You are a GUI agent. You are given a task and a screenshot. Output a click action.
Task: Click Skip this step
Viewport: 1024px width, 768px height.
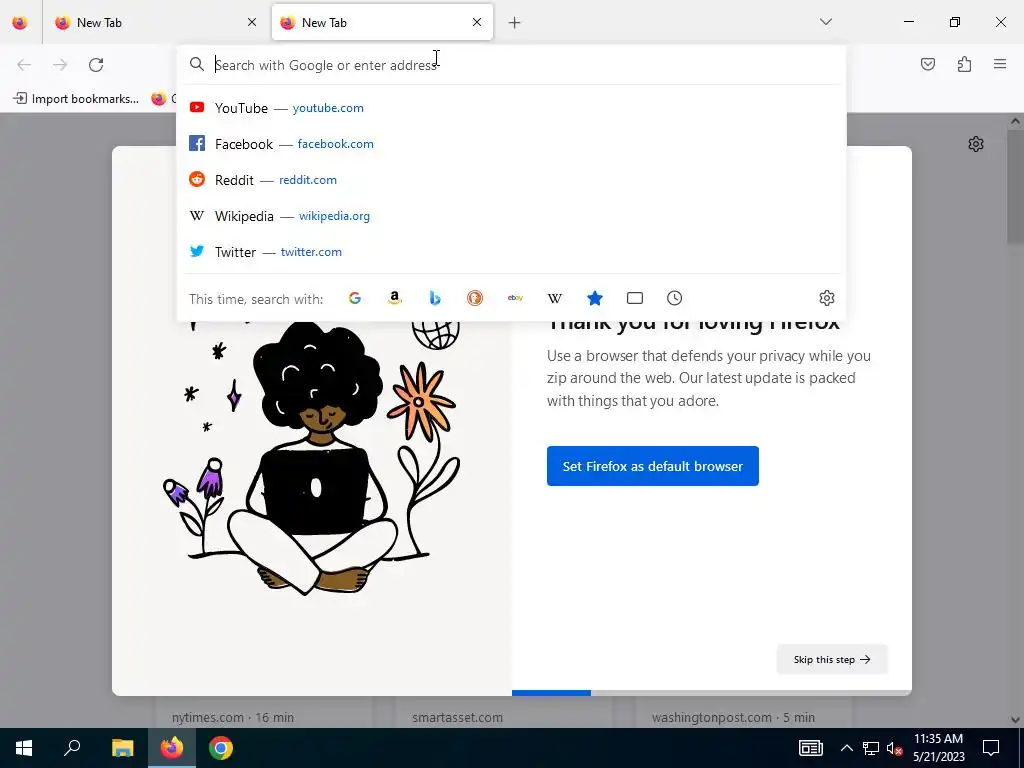(x=832, y=660)
